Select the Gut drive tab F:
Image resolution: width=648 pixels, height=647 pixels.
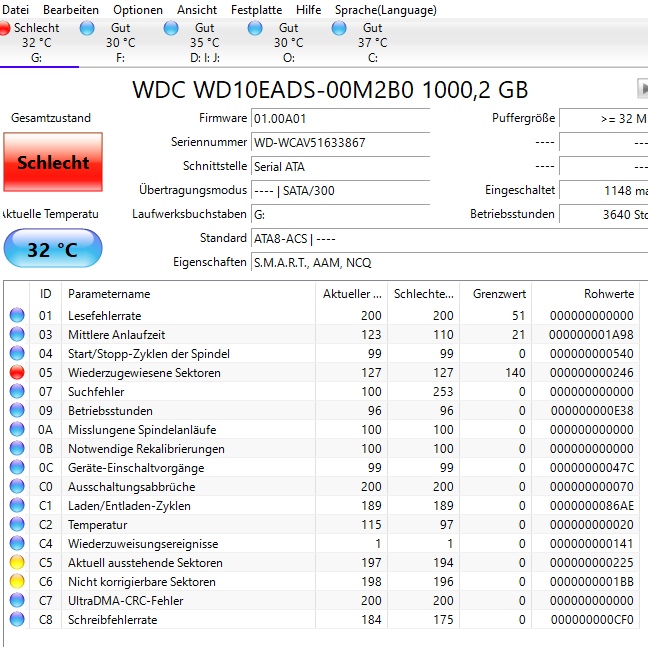click(x=120, y=43)
